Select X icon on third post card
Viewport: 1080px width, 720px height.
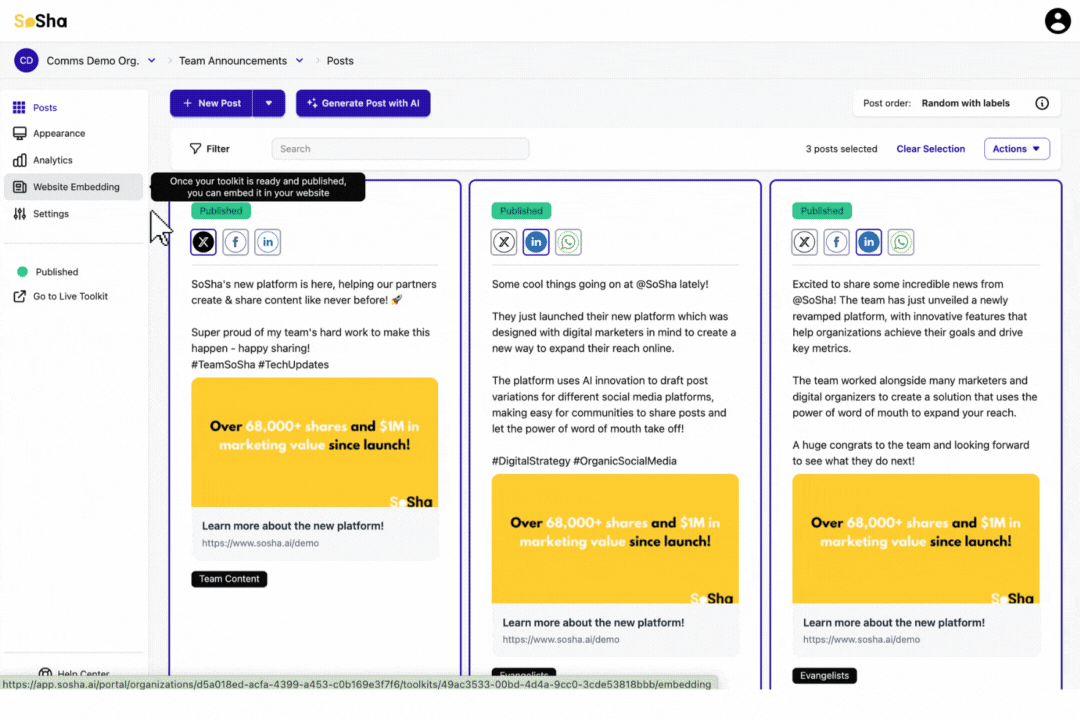[x=804, y=242]
